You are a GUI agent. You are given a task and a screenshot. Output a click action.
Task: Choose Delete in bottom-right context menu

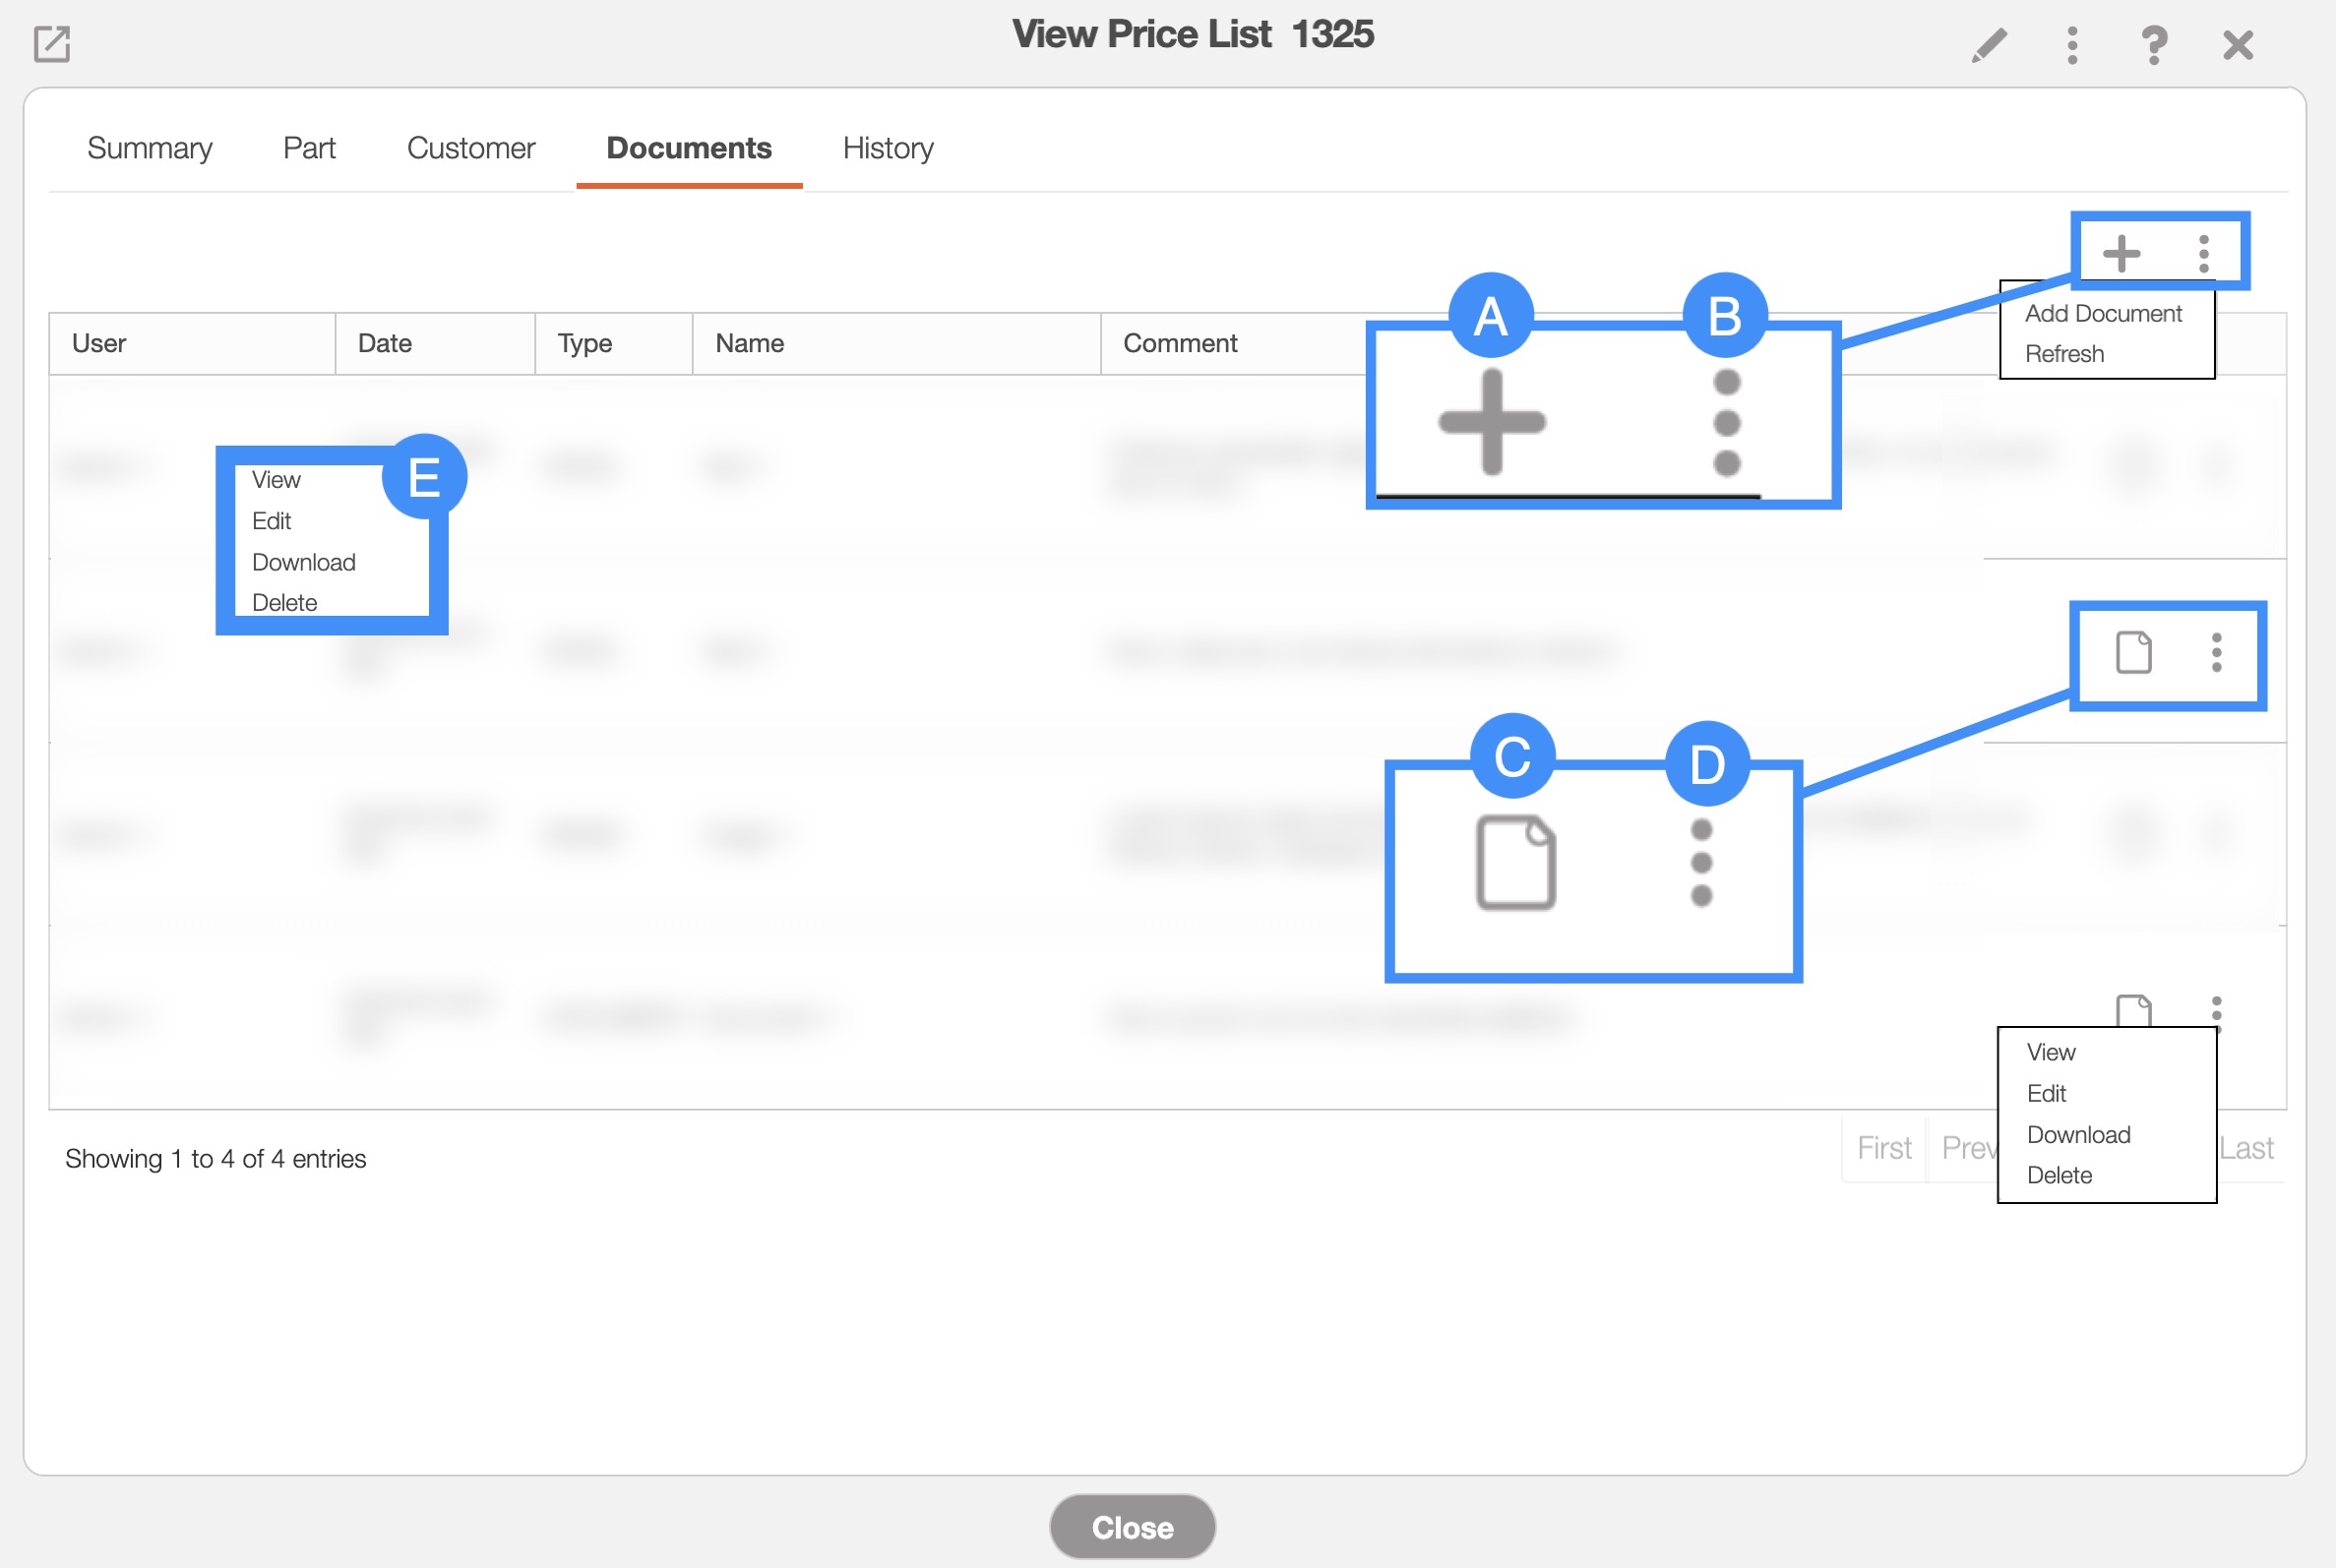click(x=2059, y=1176)
